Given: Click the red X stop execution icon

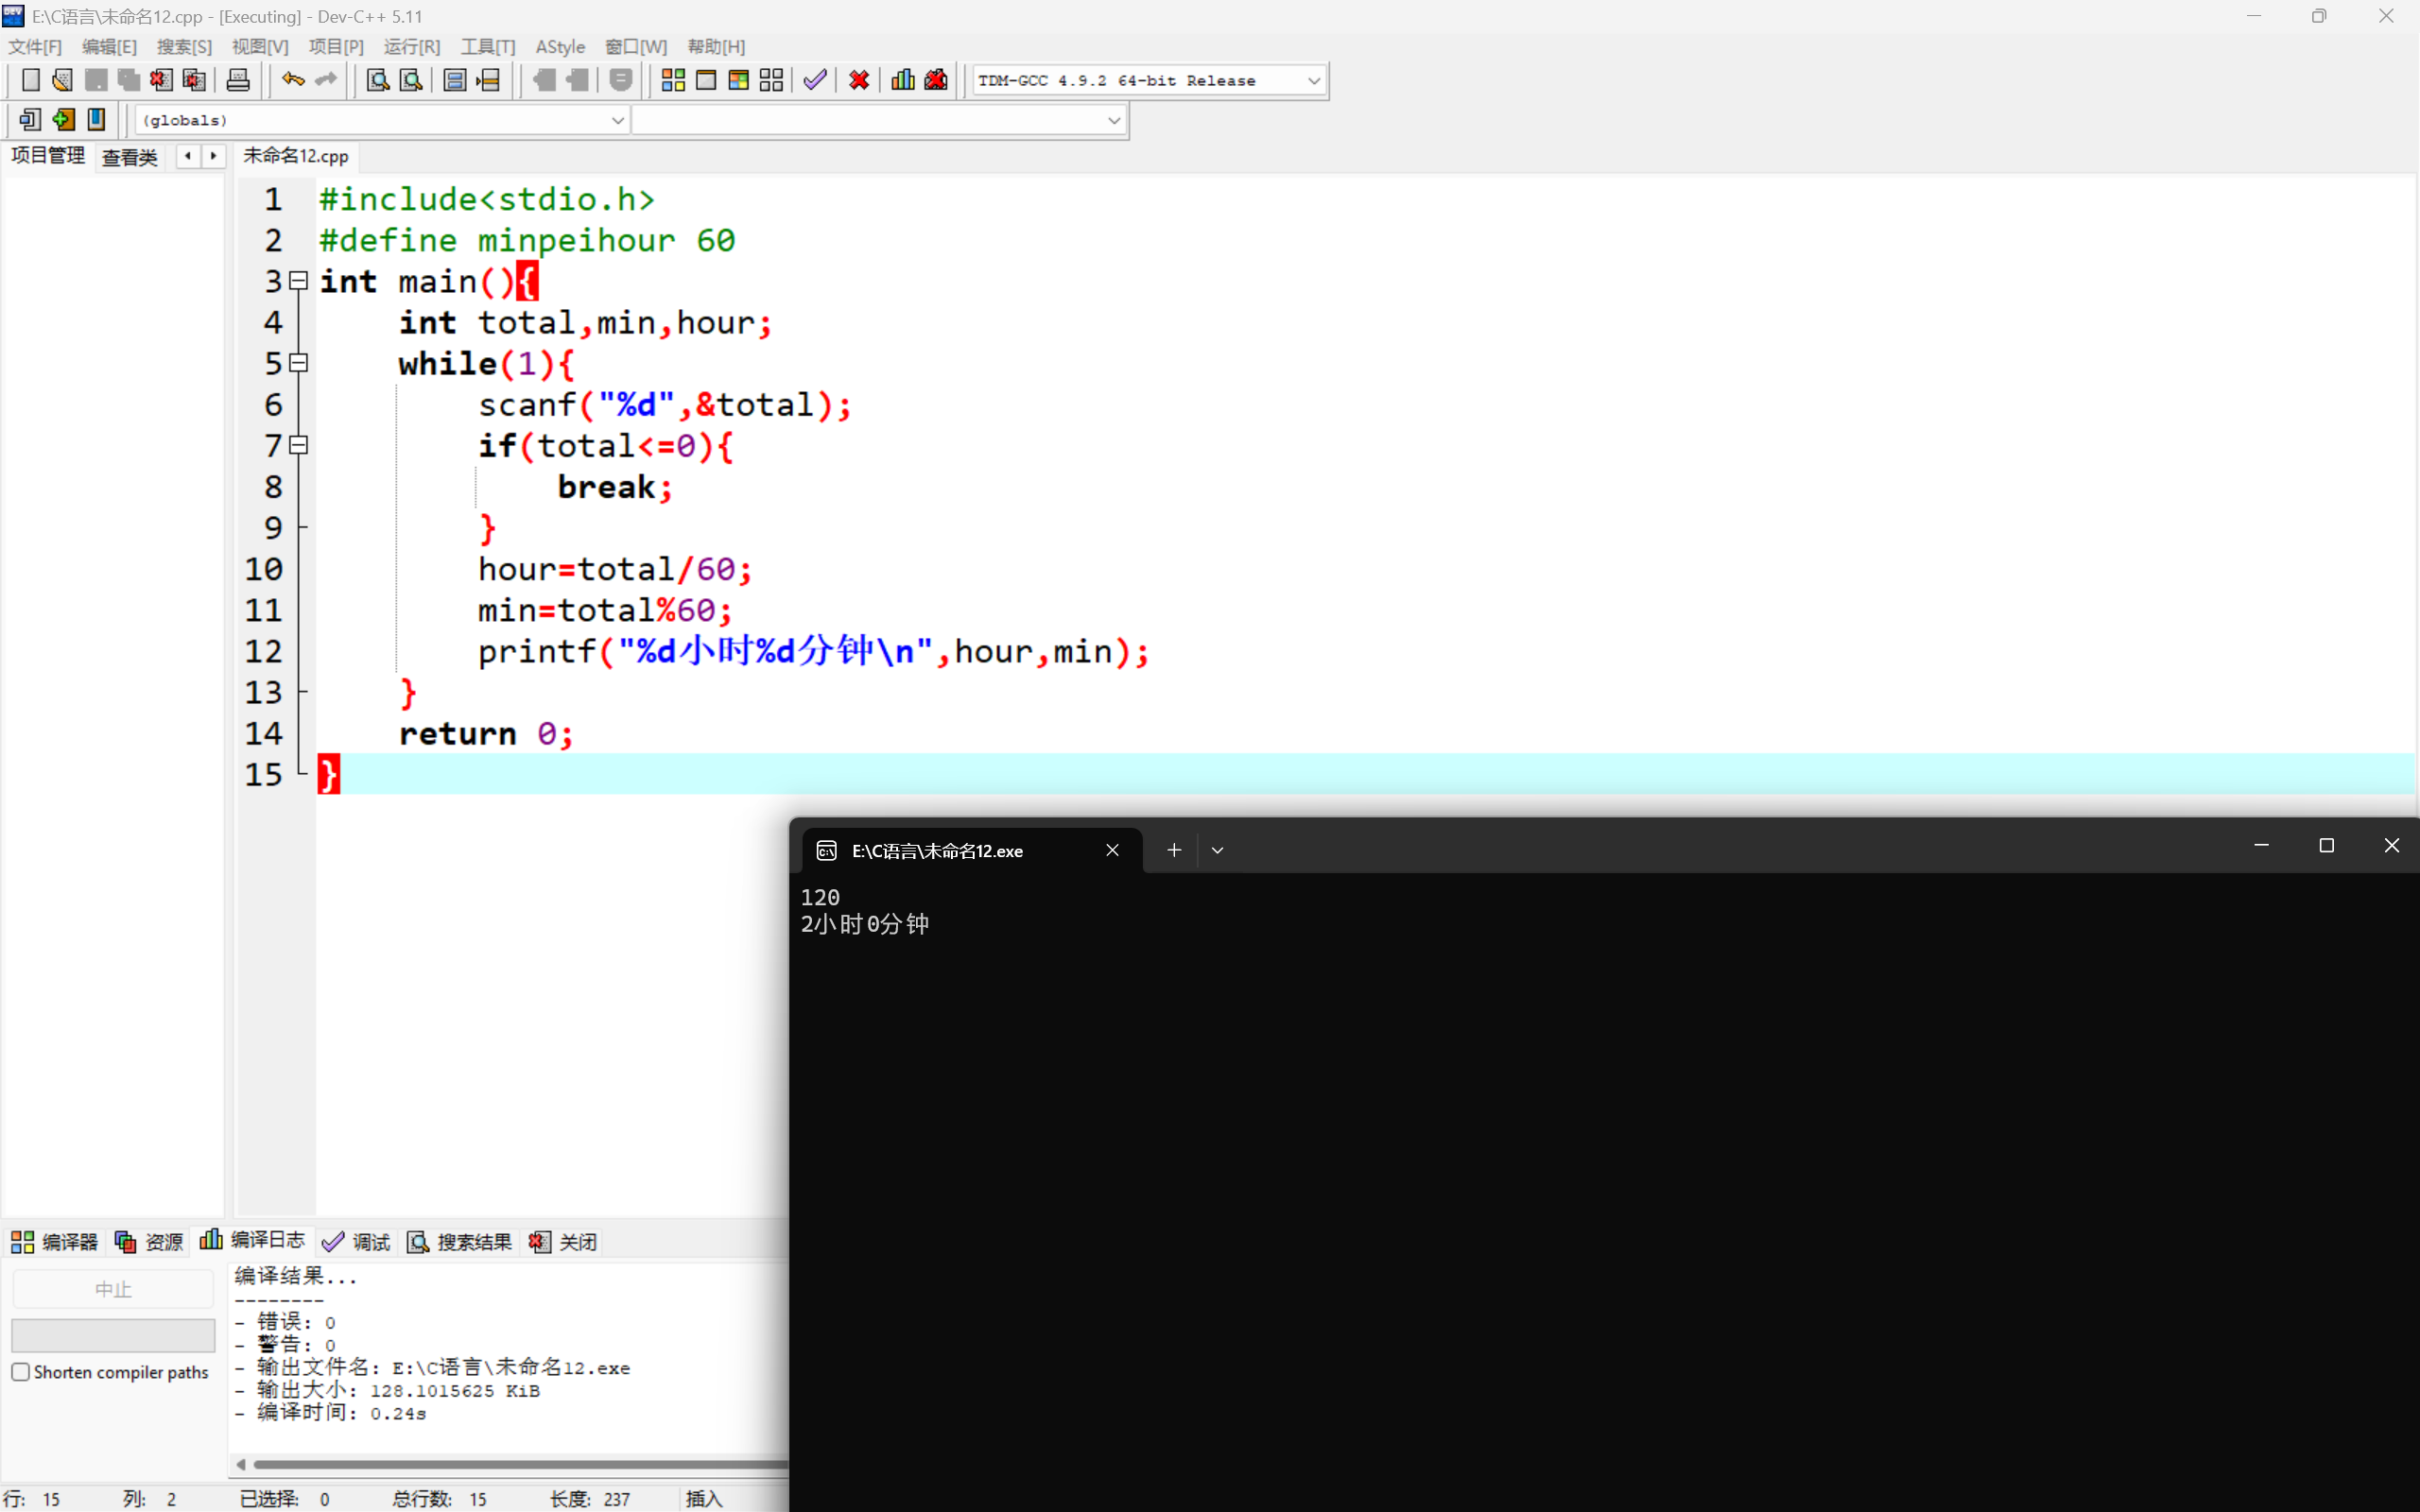Looking at the screenshot, I should coord(858,80).
